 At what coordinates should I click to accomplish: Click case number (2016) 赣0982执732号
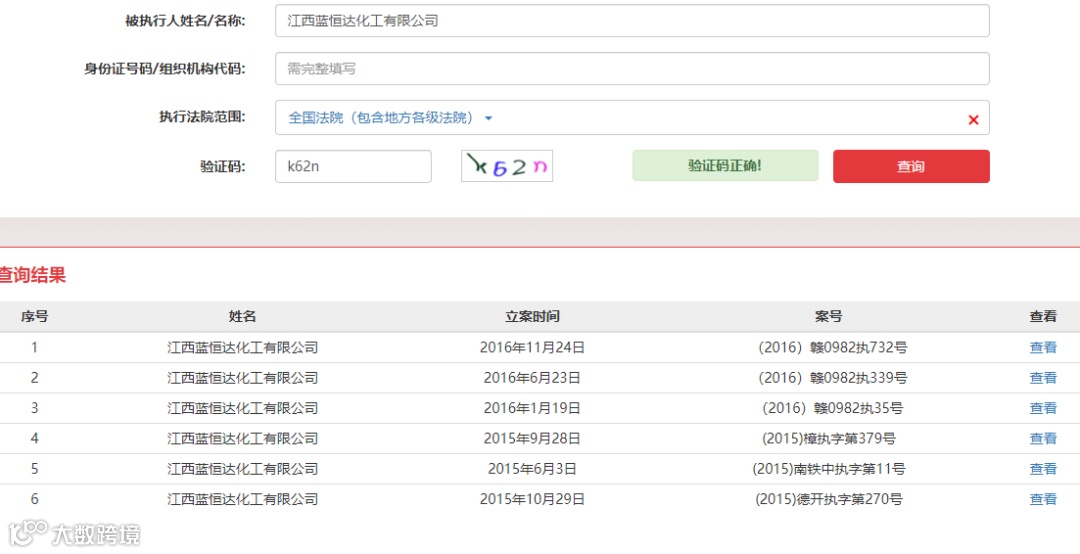831,347
